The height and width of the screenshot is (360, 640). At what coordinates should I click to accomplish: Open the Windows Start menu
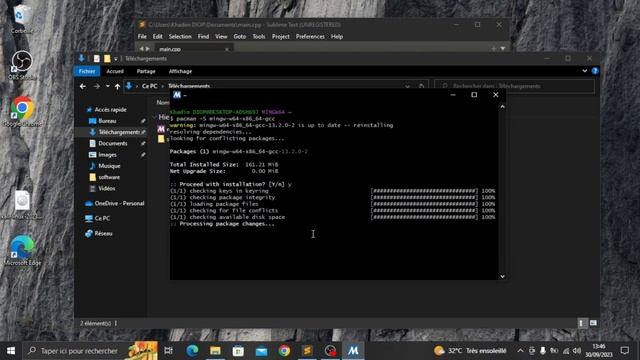pyautogui.click(x=11, y=351)
